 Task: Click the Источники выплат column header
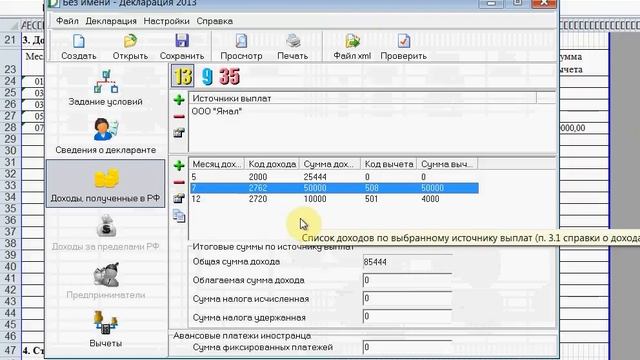coord(363,98)
